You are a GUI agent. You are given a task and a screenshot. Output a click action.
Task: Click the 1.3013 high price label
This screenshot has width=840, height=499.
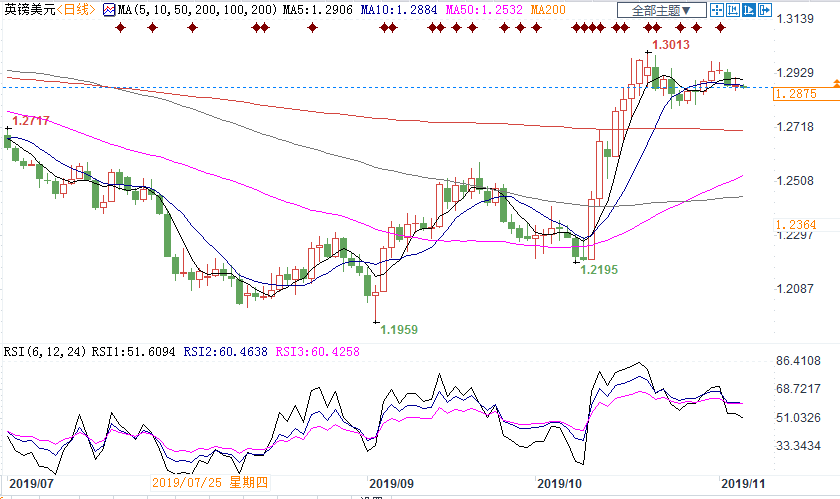pyautogui.click(x=669, y=46)
